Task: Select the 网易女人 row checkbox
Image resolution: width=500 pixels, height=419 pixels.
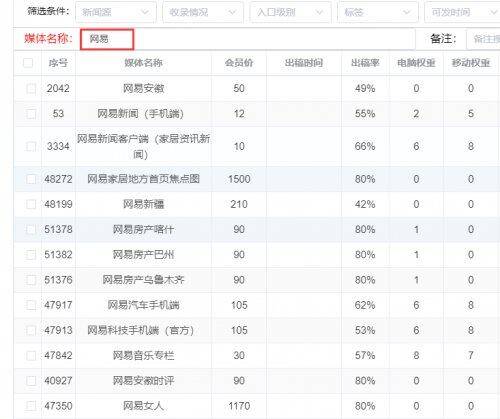Action: (31, 406)
